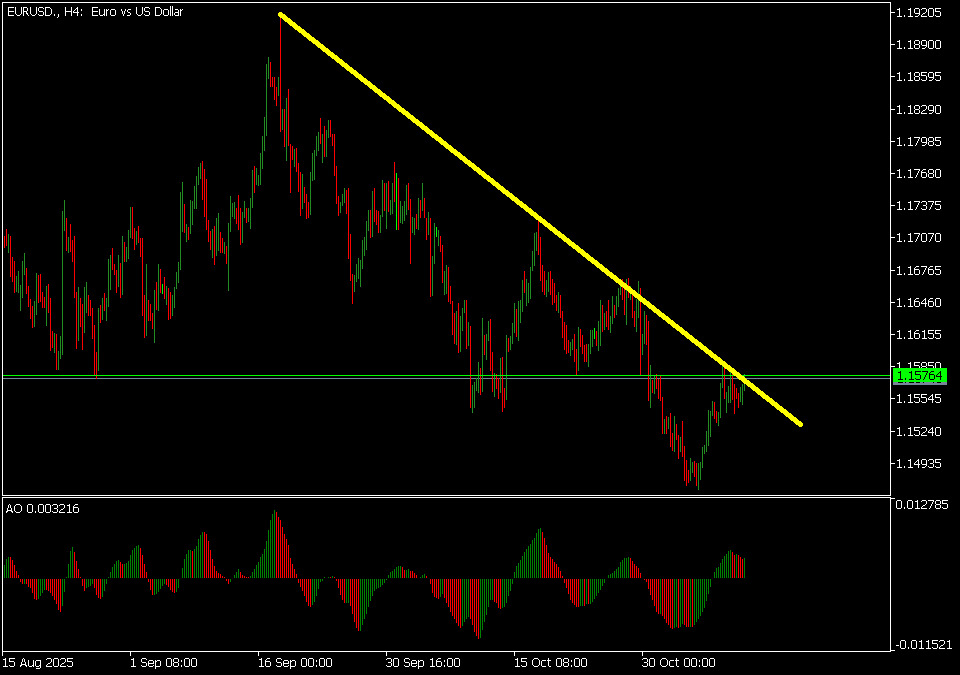Click the AO scale value -0.011521
The height and width of the screenshot is (675, 960).
920,644
